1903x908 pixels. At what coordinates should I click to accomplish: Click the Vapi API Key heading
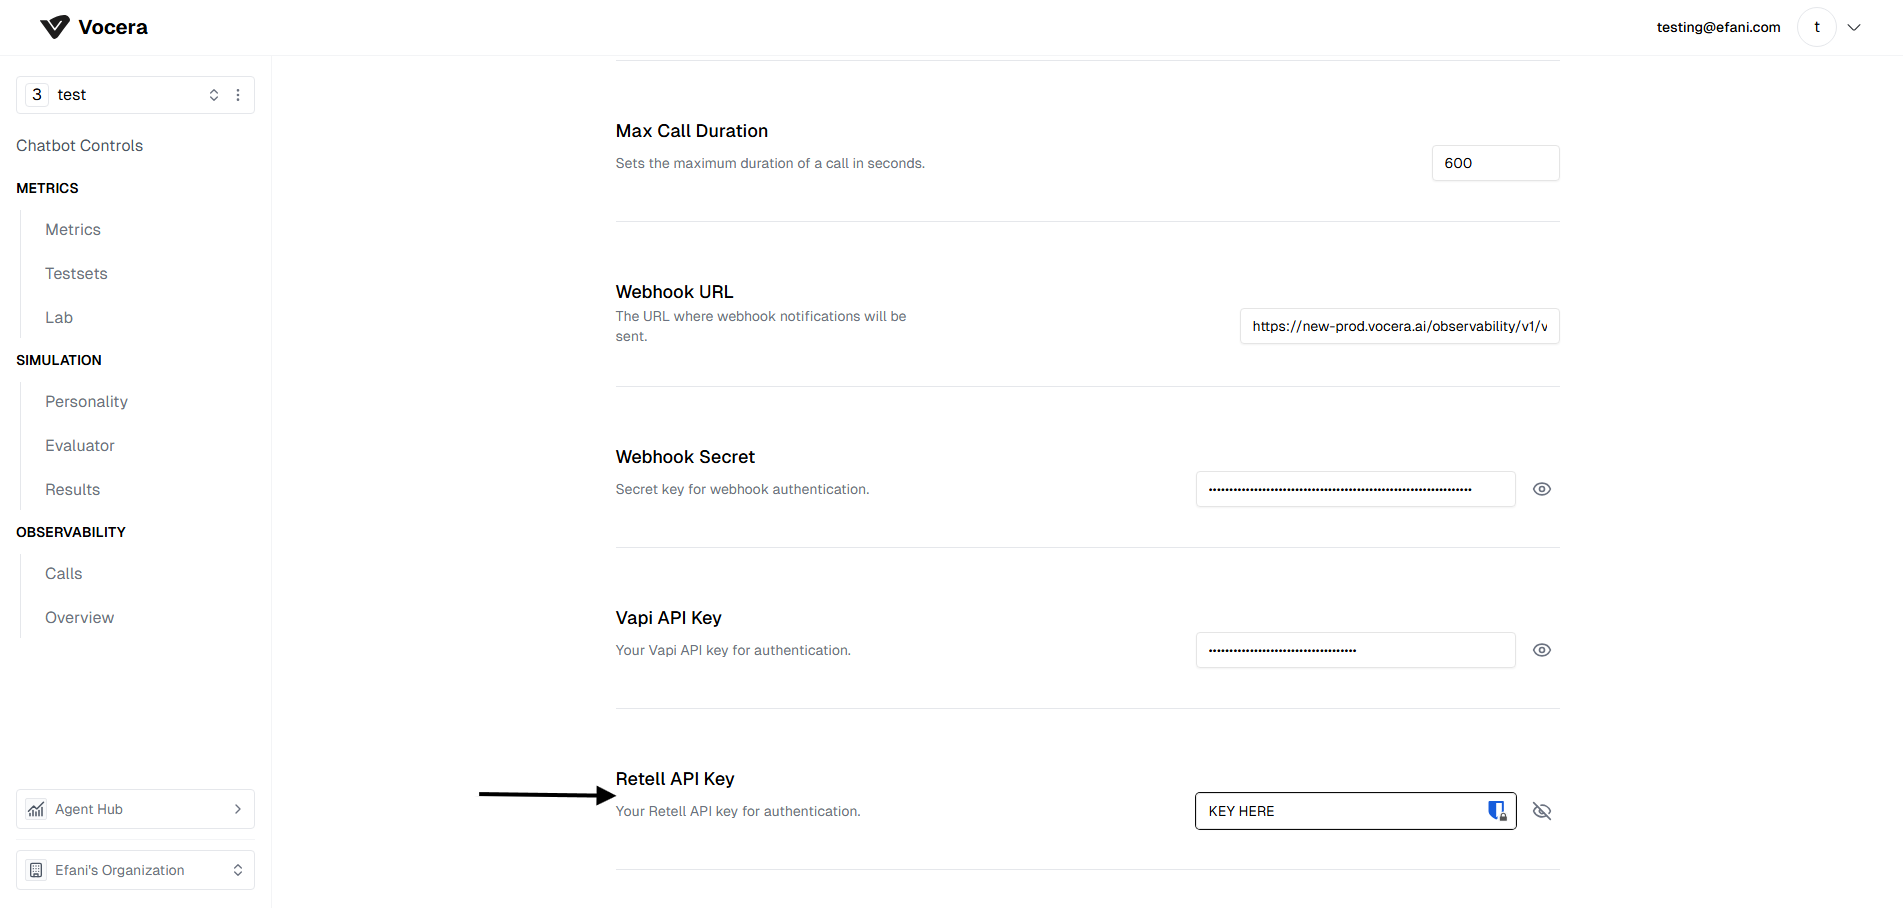click(x=668, y=618)
